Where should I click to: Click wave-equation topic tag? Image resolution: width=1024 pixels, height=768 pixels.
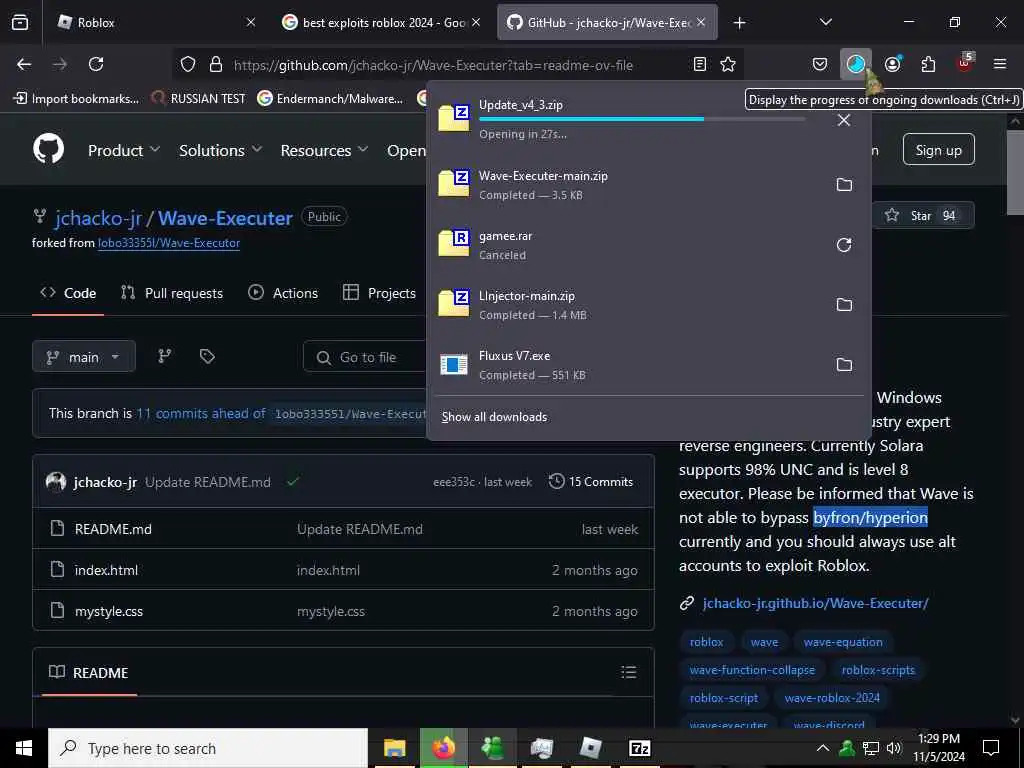[x=843, y=642]
